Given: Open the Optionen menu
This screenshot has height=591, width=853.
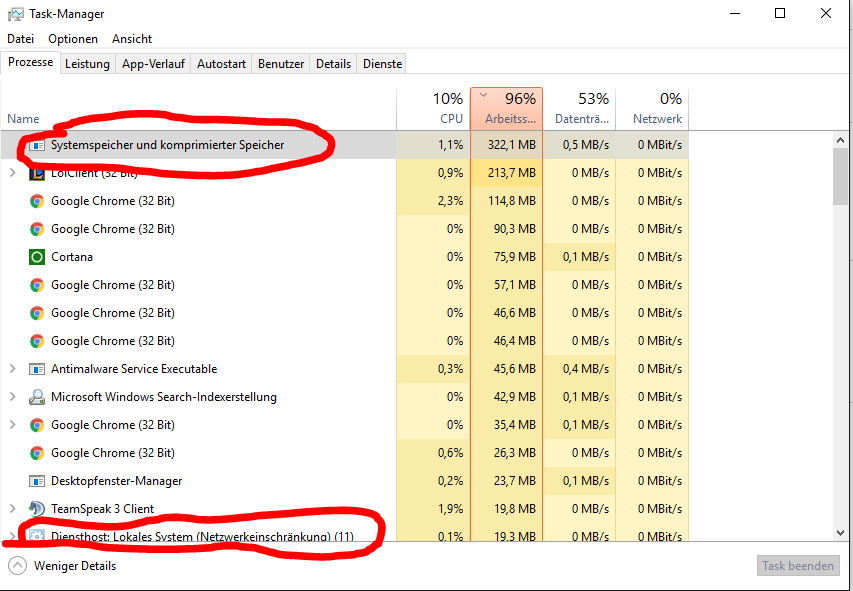Looking at the screenshot, I should click(x=73, y=39).
